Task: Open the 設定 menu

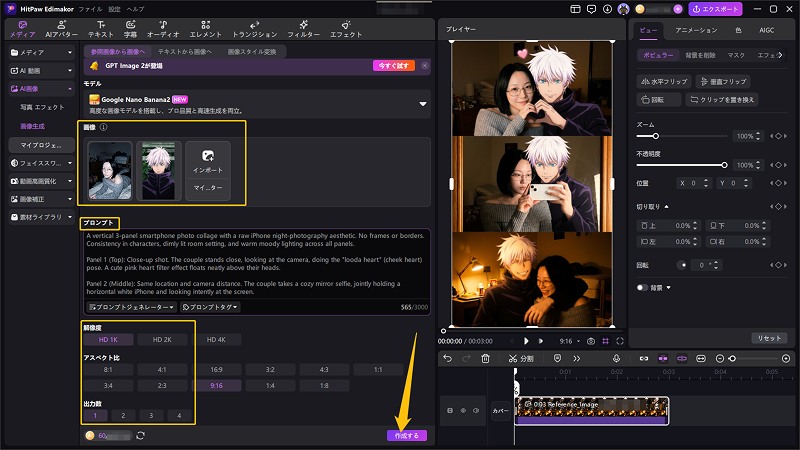Action: tap(115, 9)
